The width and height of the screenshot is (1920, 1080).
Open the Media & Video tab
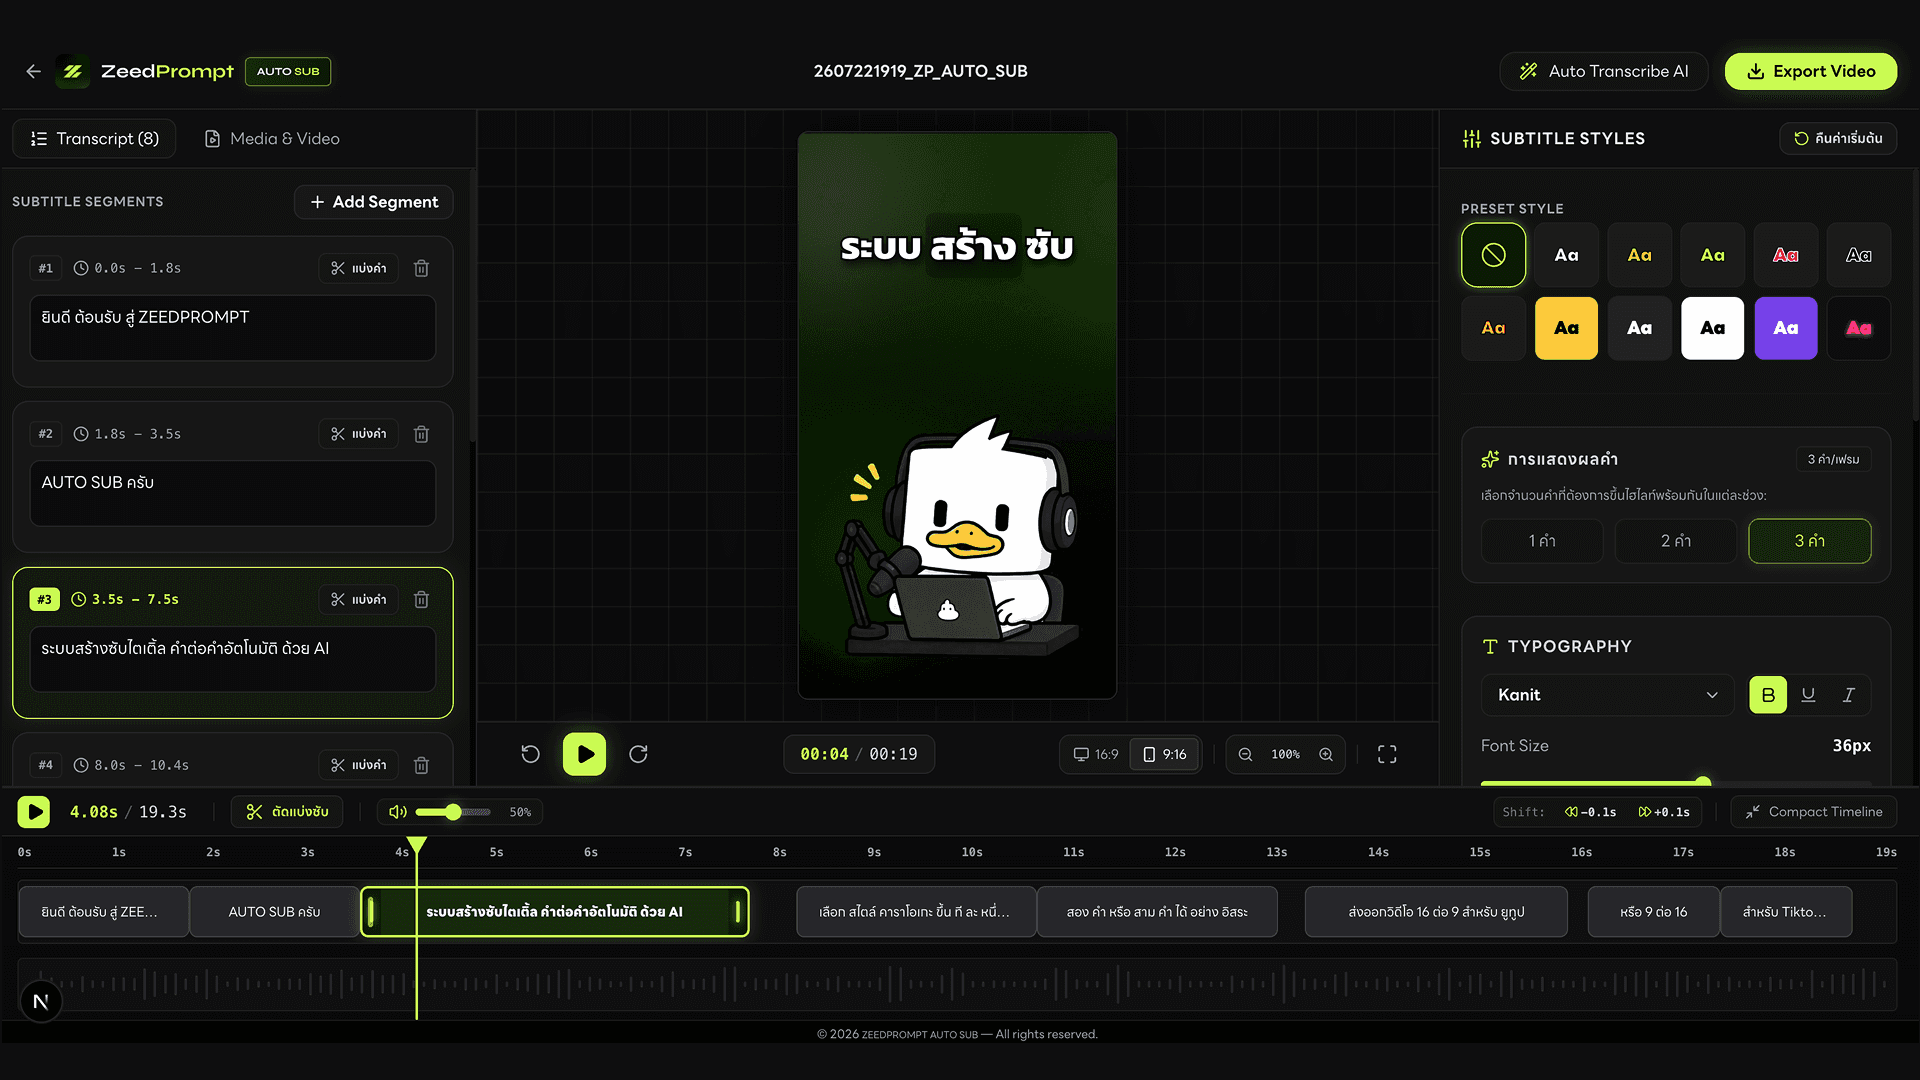(x=272, y=139)
